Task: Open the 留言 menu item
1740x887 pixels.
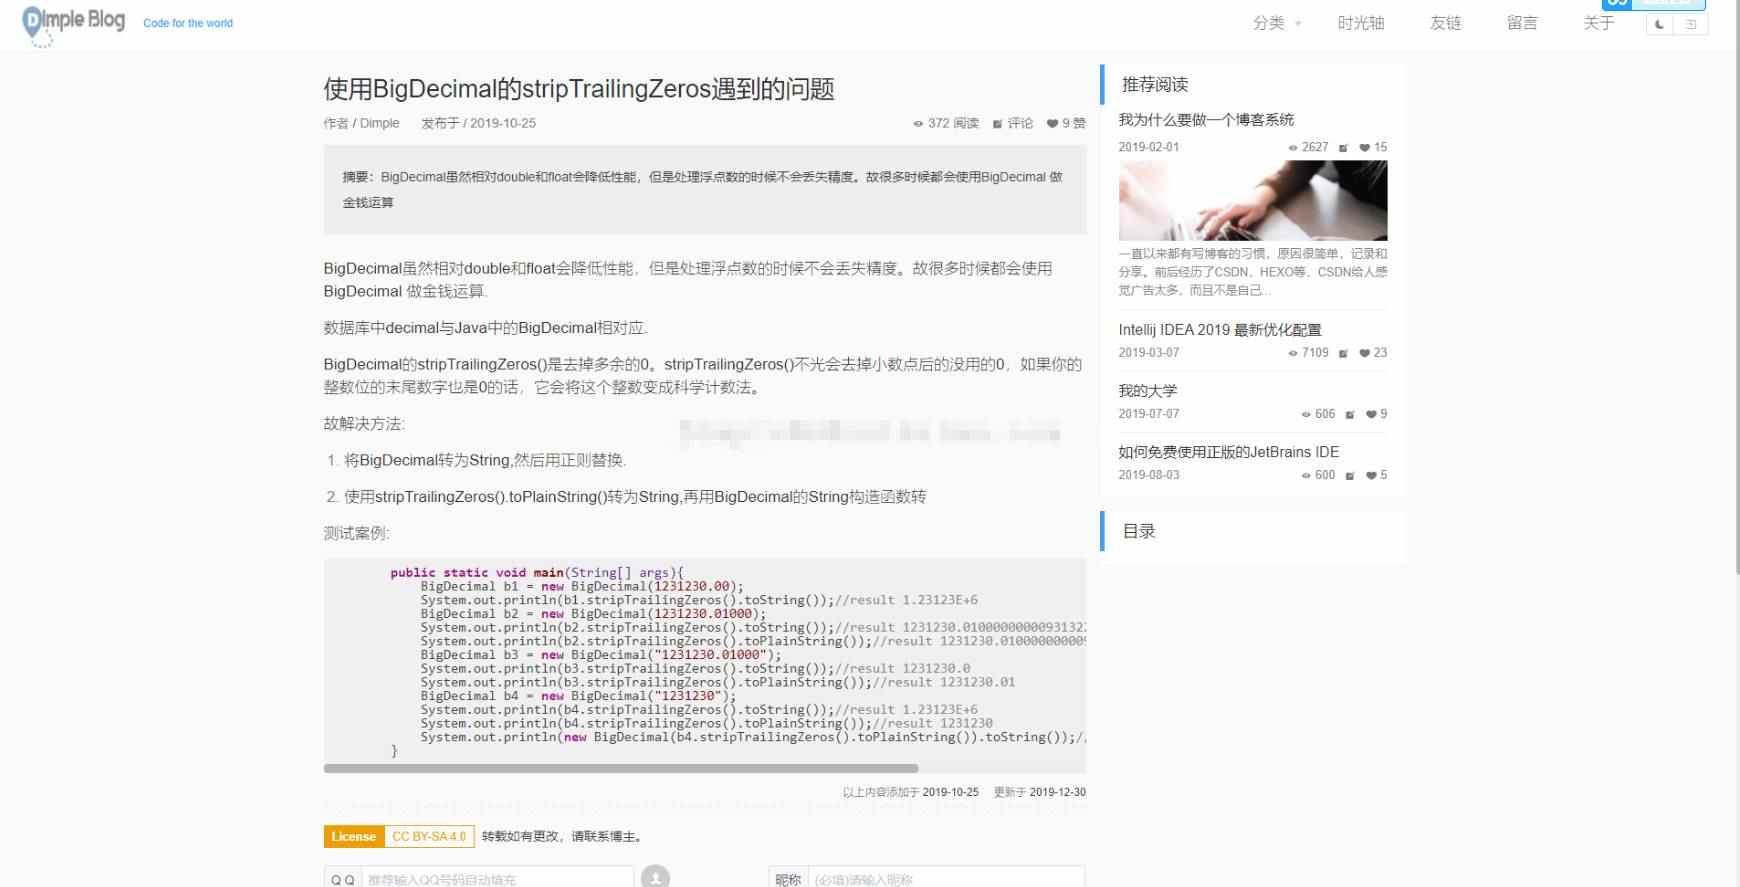Action: pyautogui.click(x=1522, y=23)
